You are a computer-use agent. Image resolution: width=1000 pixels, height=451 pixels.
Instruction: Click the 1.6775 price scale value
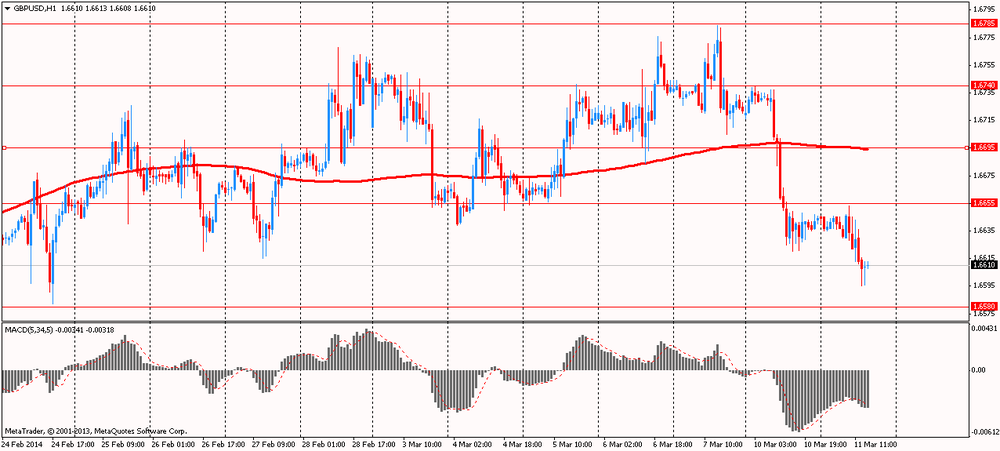click(985, 37)
